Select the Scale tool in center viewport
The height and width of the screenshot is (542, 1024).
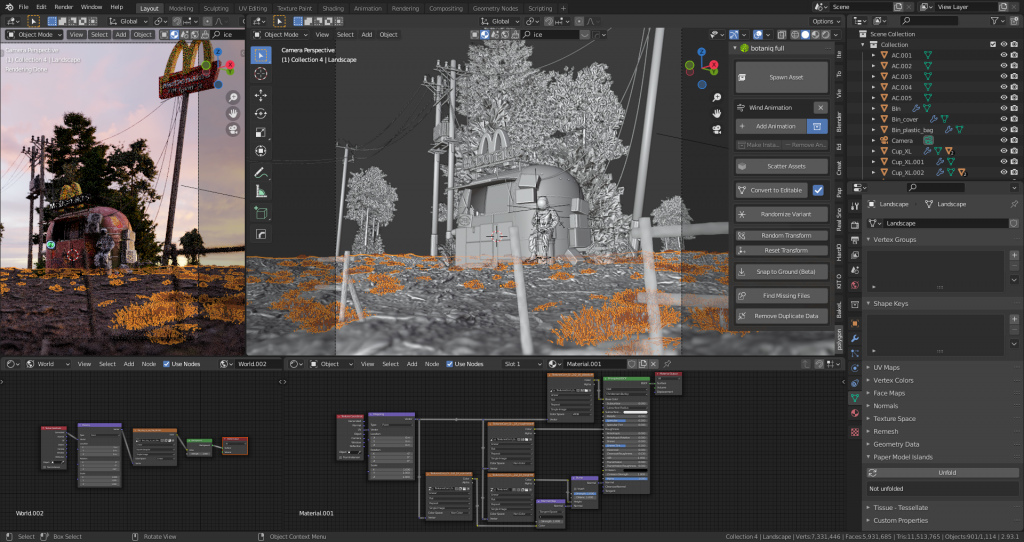tap(261, 133)
